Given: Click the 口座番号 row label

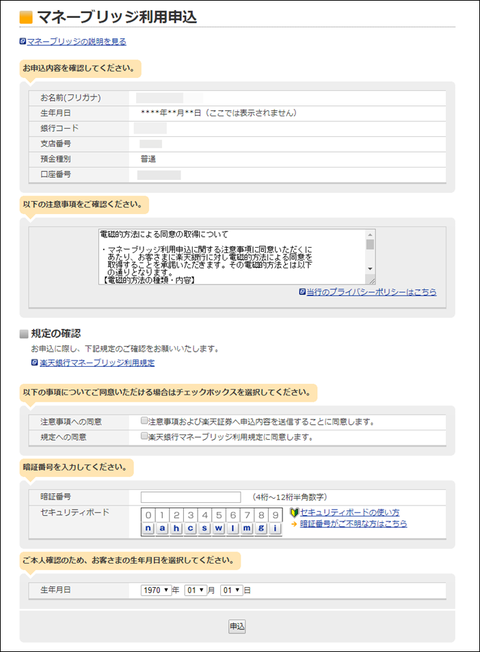Looking at the screenshot, I should pos(56,174).
